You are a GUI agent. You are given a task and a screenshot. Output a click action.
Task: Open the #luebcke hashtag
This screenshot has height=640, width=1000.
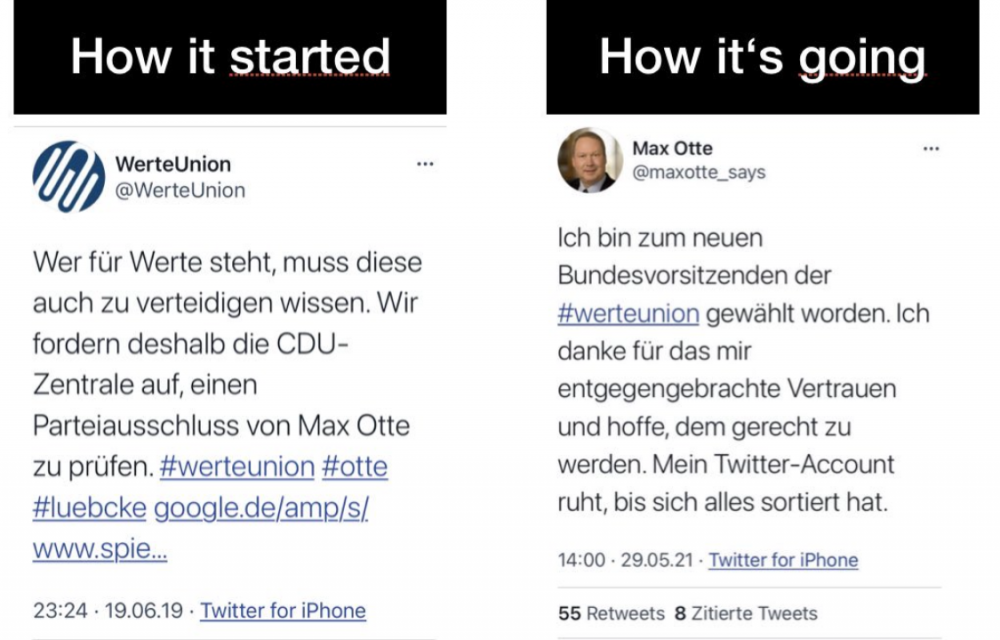(90, 508)
